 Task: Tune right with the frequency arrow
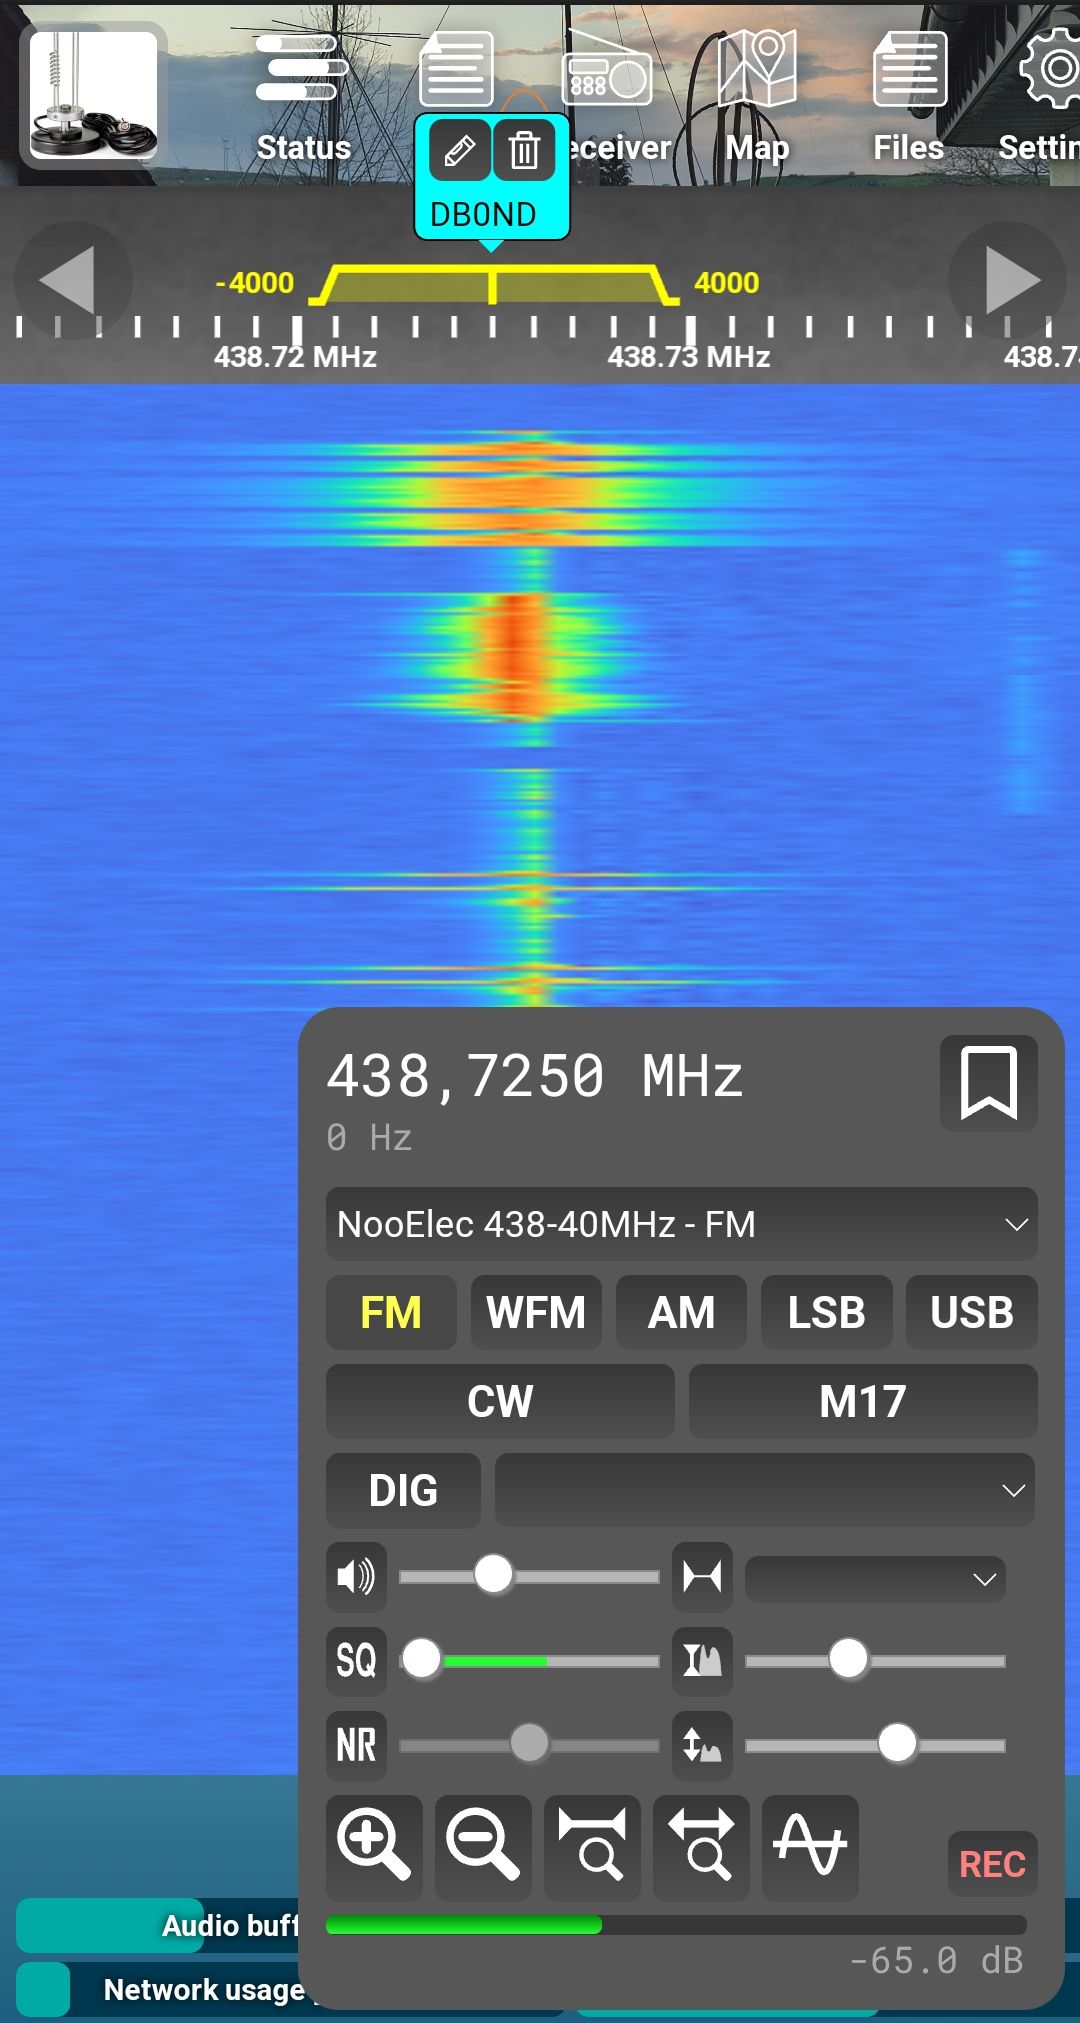click(1009, 280)
